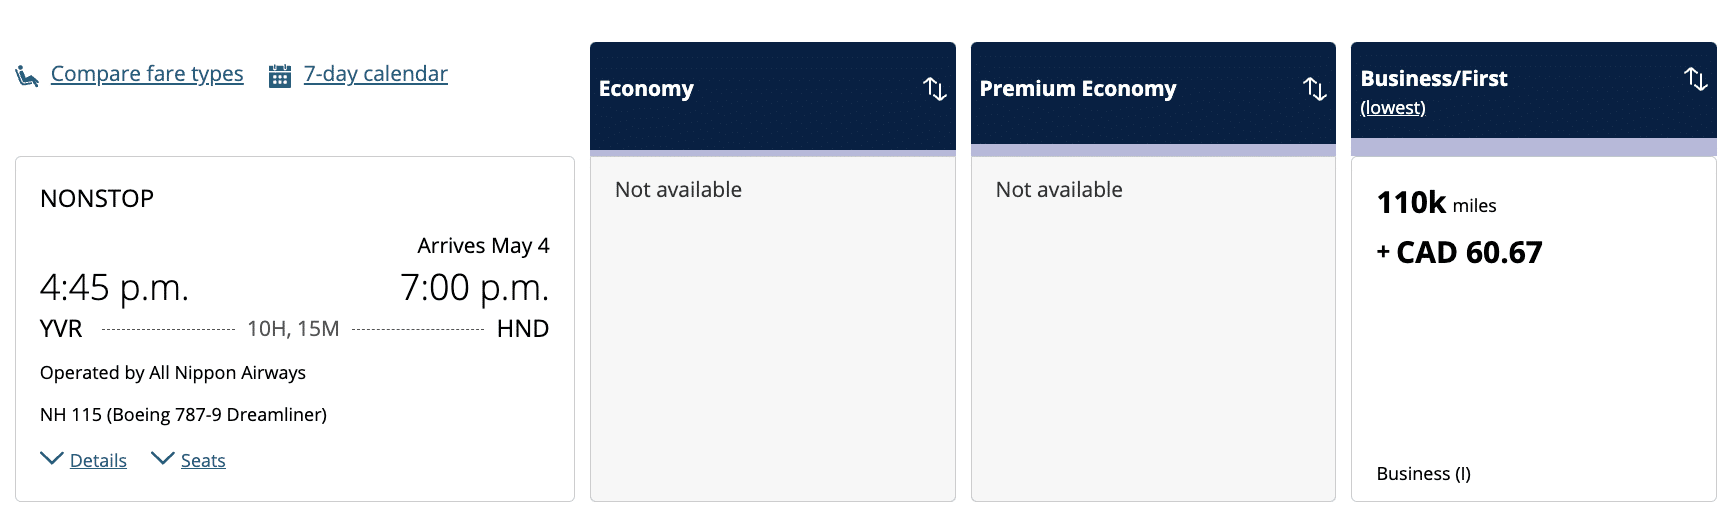
Task: Choose the 110k miles business fare
Action: coord(1459,228)
